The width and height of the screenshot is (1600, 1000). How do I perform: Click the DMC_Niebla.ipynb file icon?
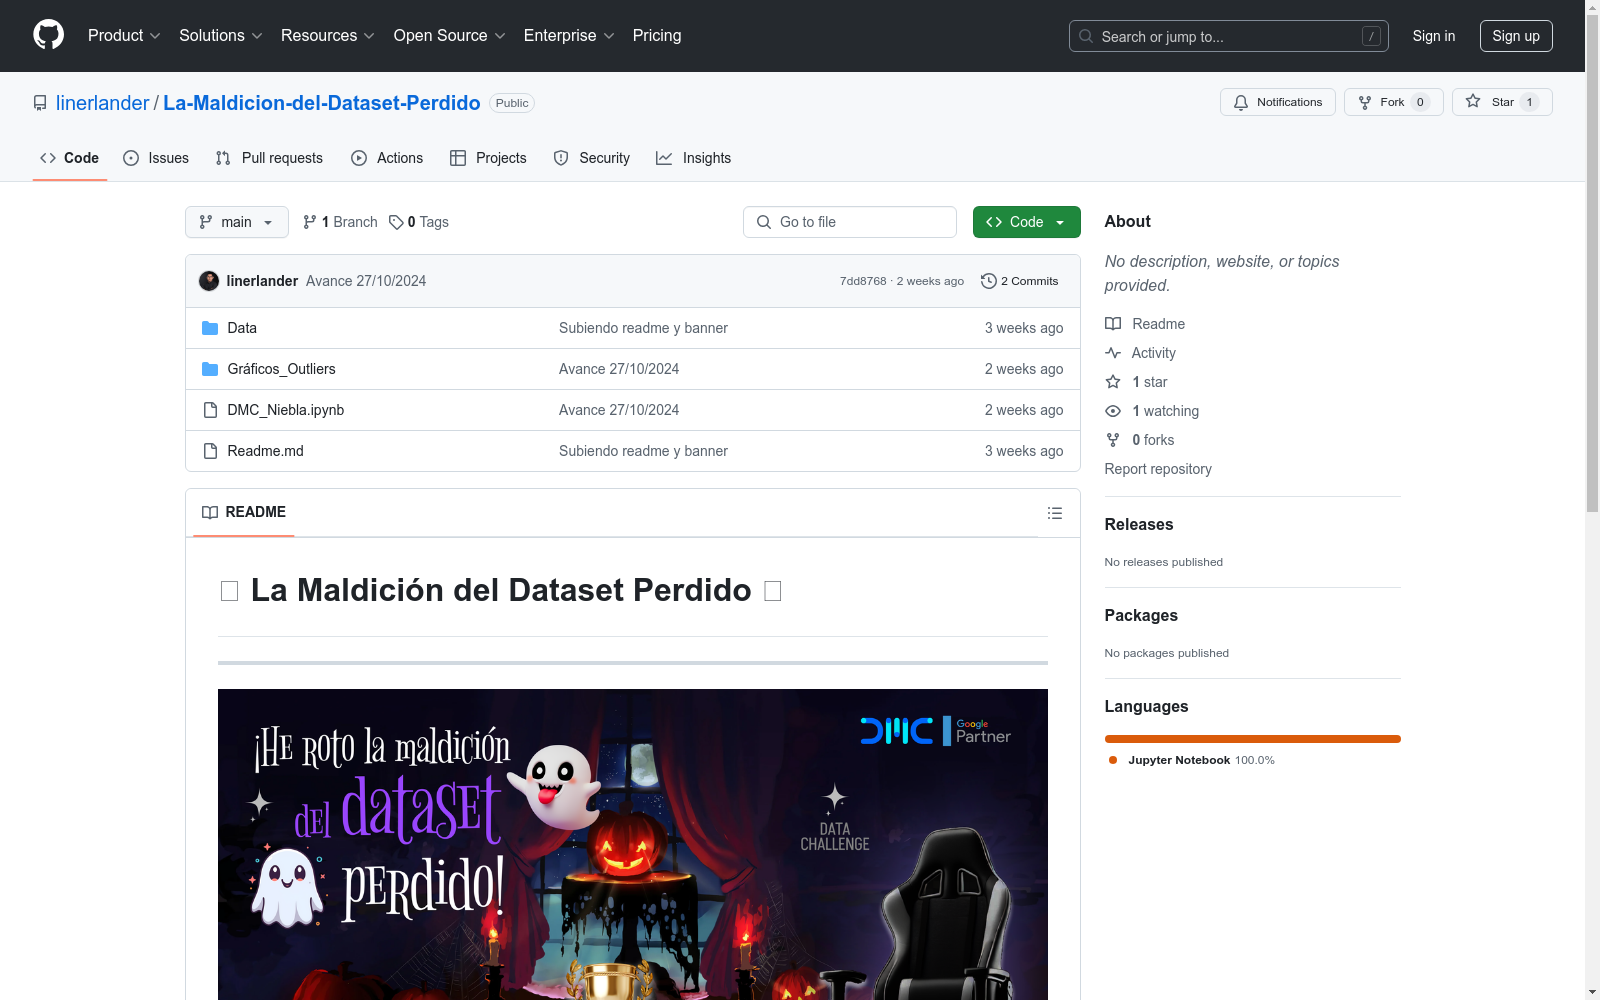pyautogui.click(x=210, y=410)
